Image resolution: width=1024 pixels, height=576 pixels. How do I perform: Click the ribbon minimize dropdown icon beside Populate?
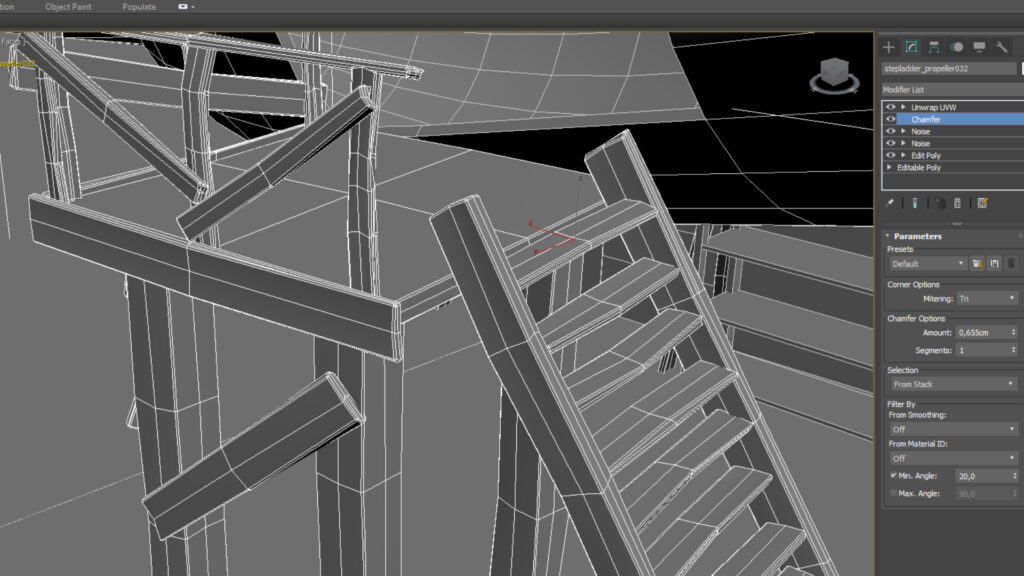click(186, 7)
